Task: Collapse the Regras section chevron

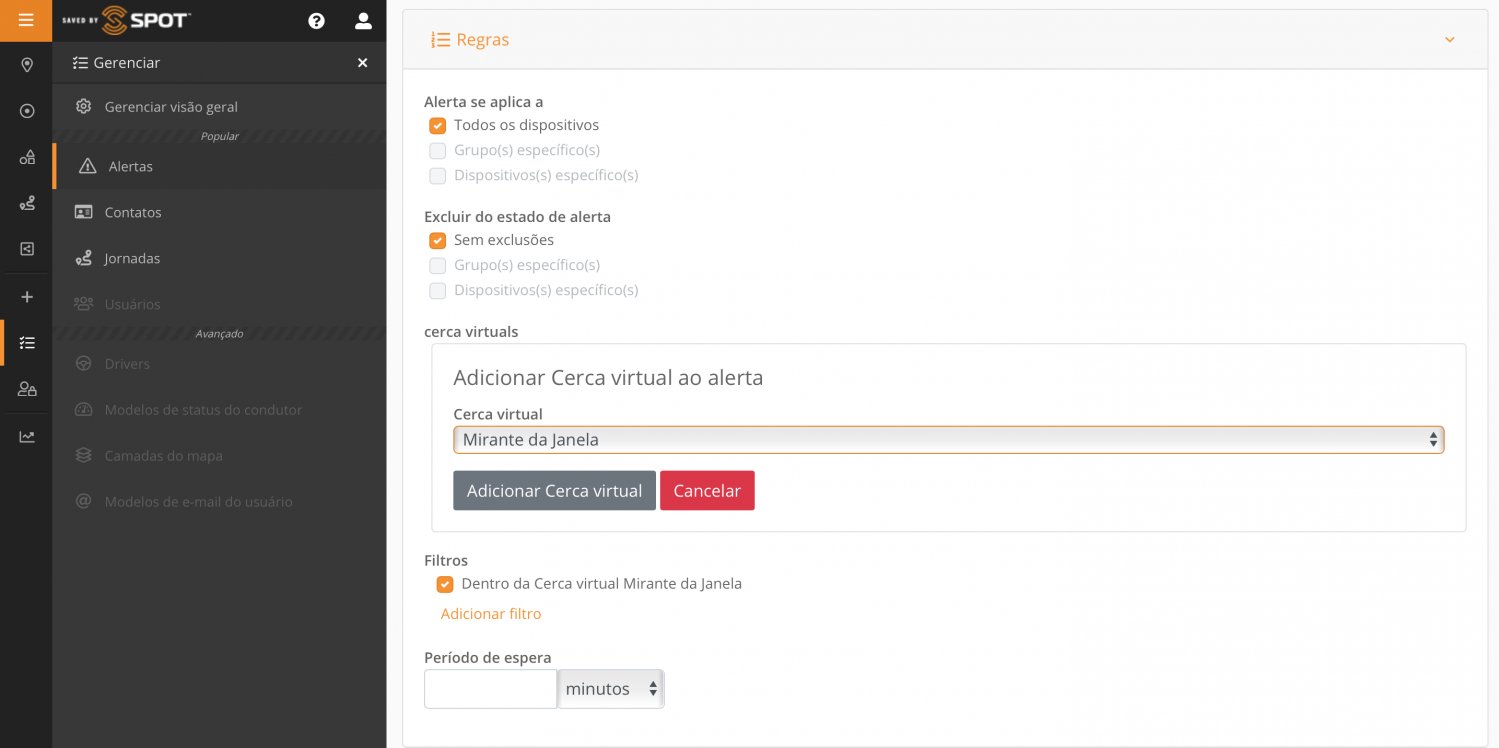Action: (1449, 40)
